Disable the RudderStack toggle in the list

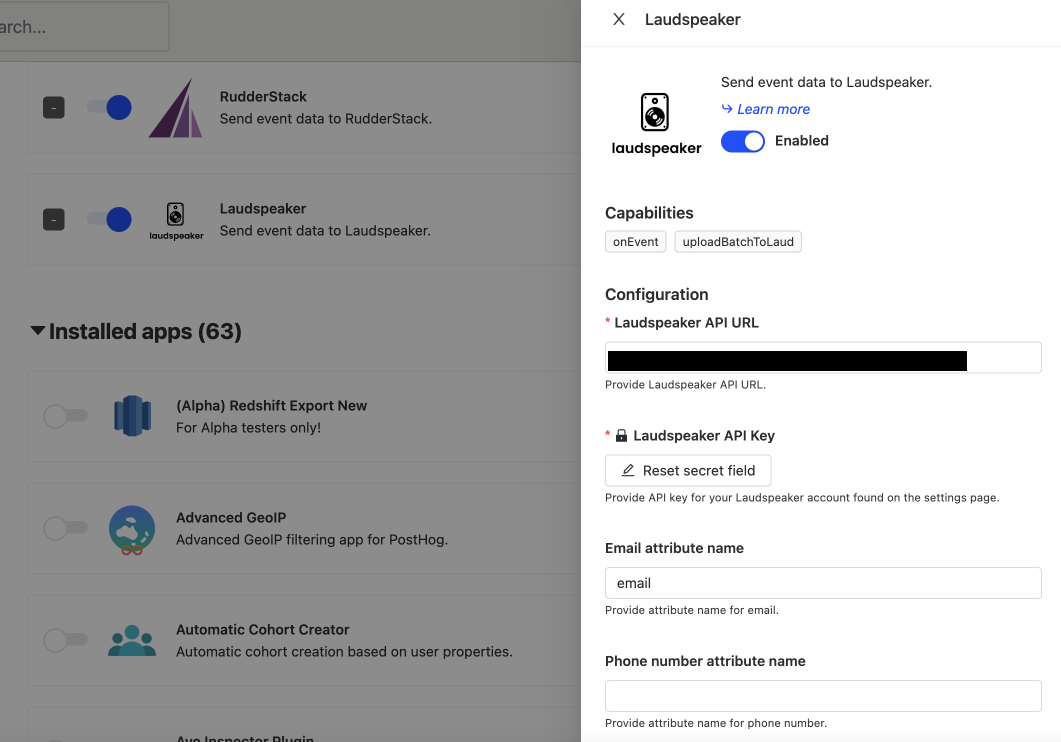111,107
